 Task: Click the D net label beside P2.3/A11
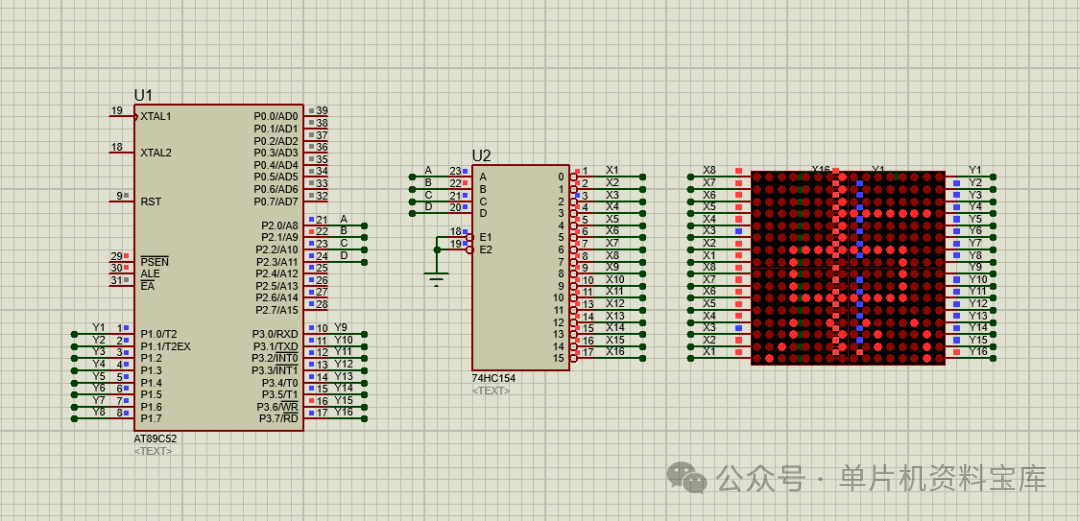pos(344,256)
